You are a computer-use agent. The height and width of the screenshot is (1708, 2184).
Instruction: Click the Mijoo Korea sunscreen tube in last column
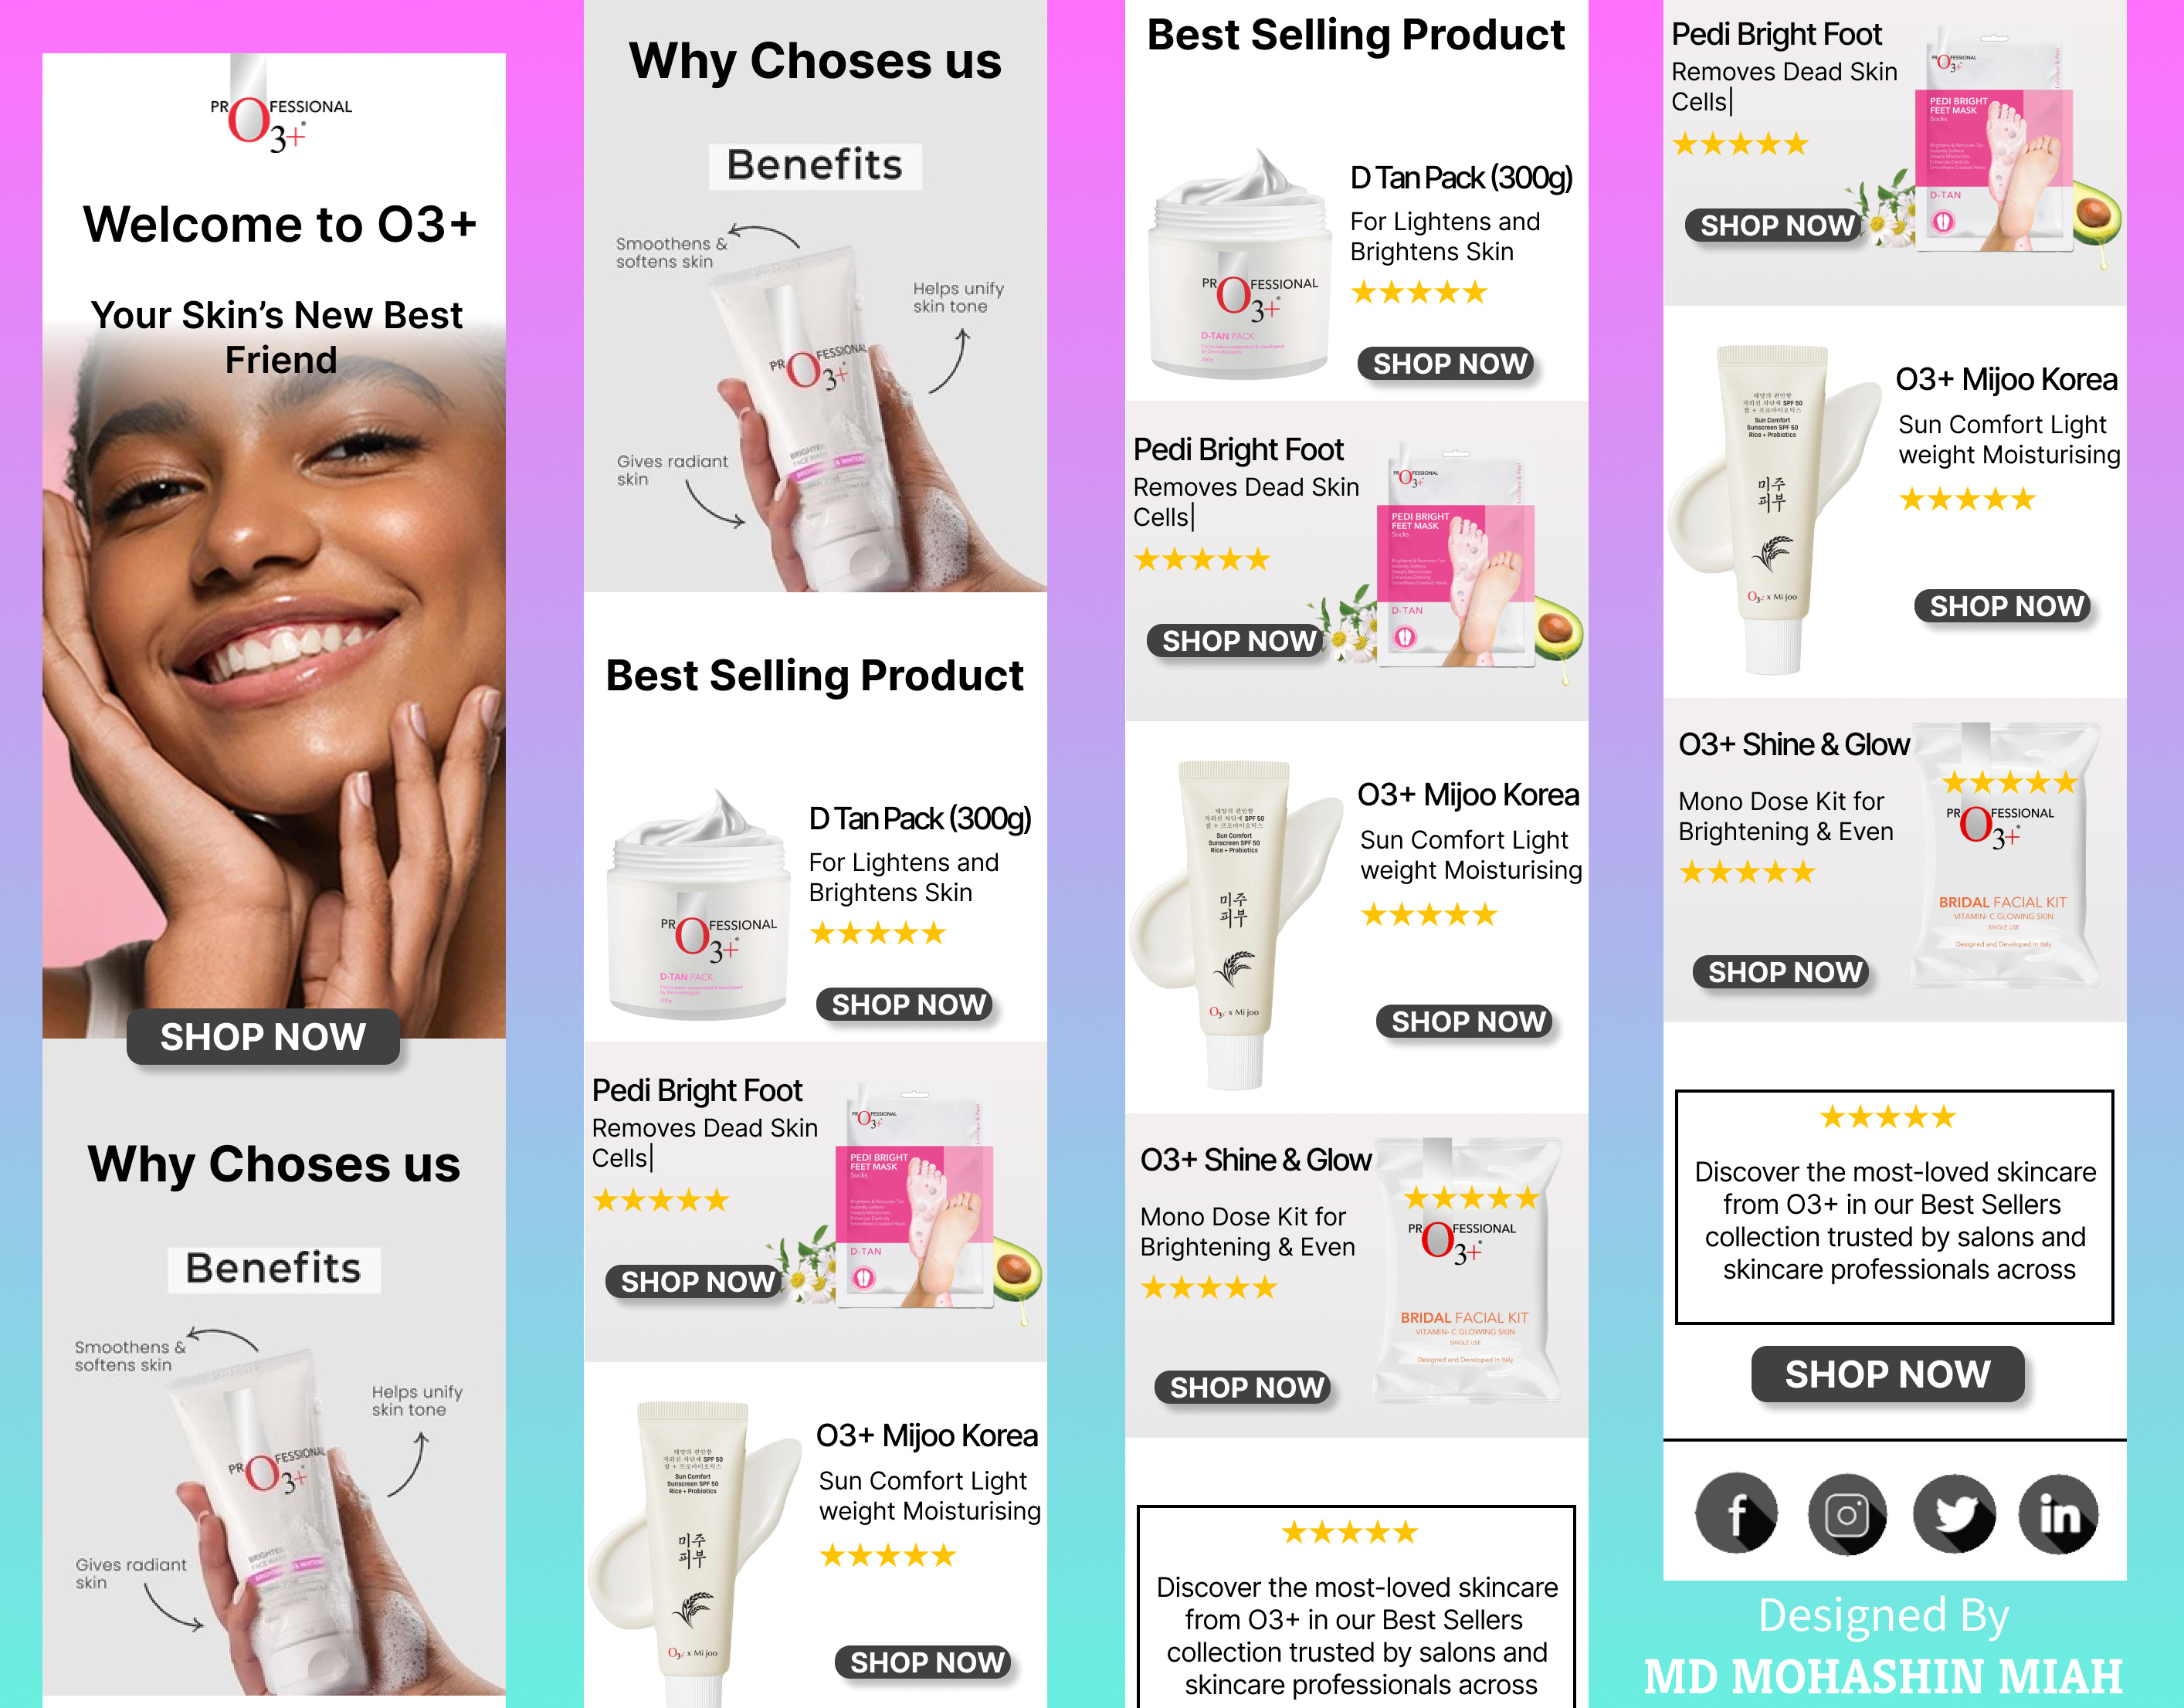click(x=1771, y=510)
